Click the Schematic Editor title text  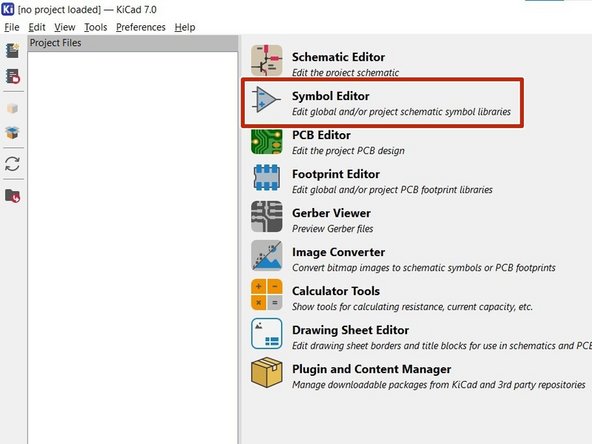click(338, 57)
